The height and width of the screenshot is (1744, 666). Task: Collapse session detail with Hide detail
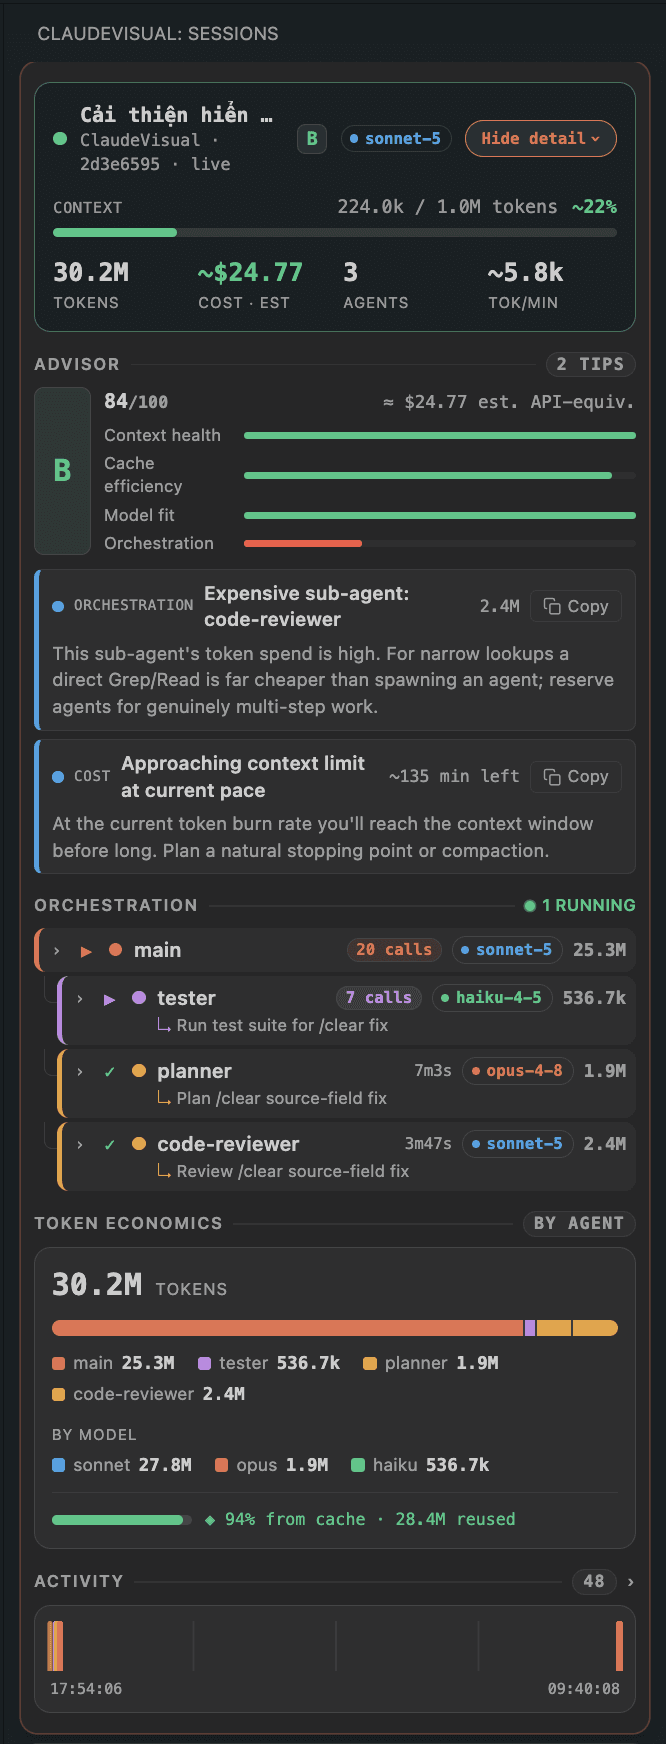tap(541, 139)
